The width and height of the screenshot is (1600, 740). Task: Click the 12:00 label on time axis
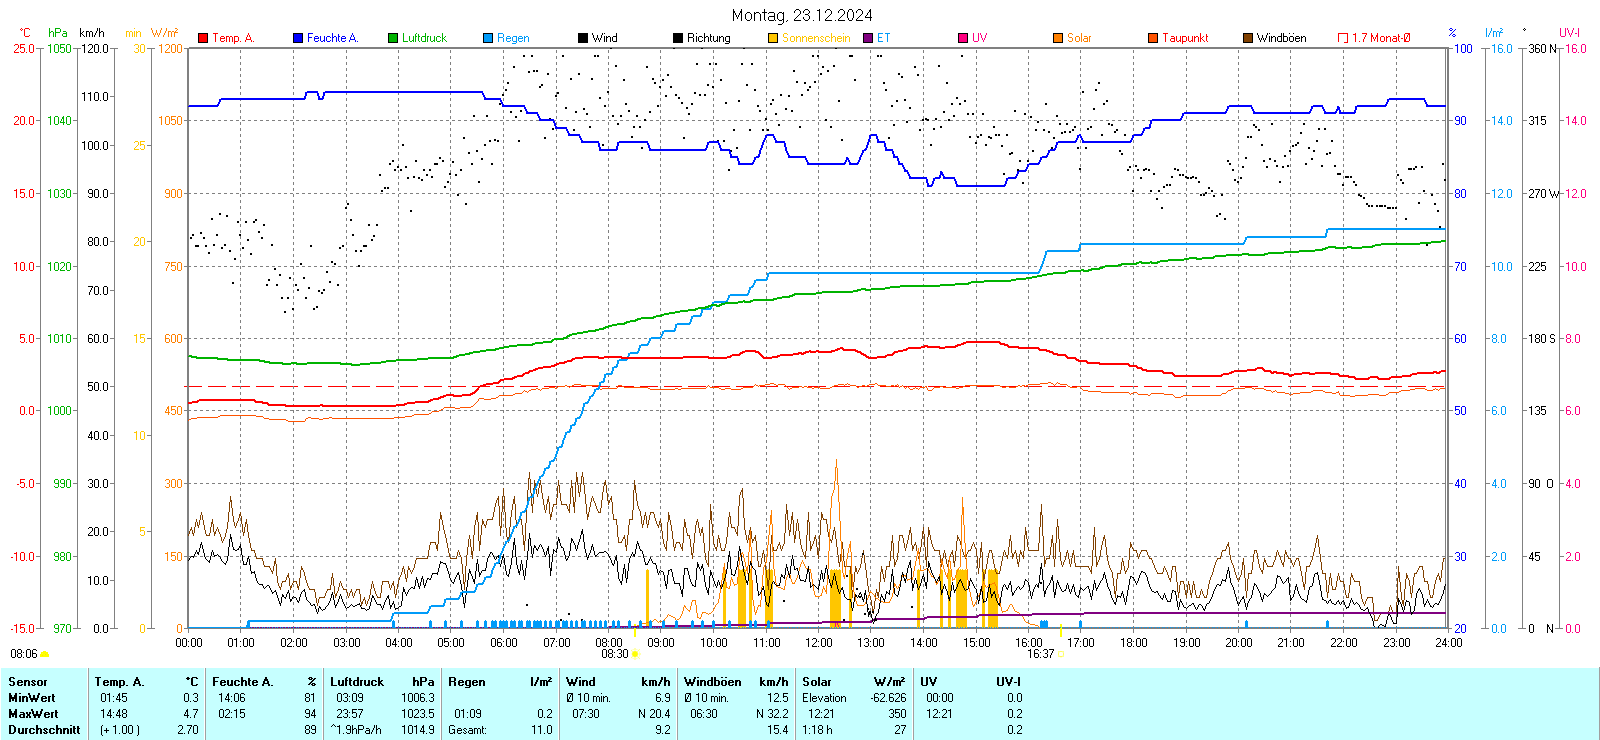(818, 643)
